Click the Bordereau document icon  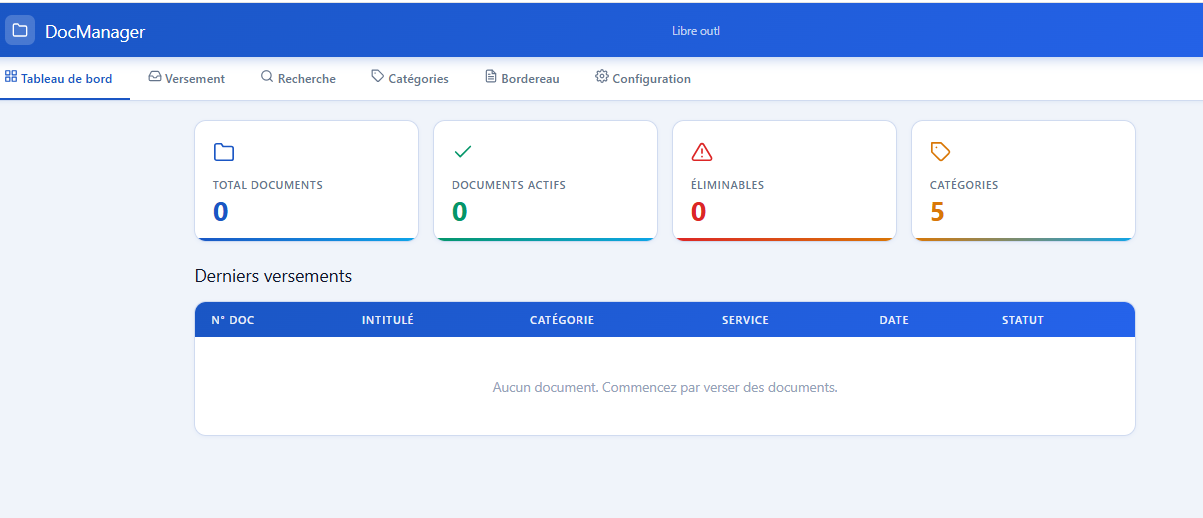[491, 77]
